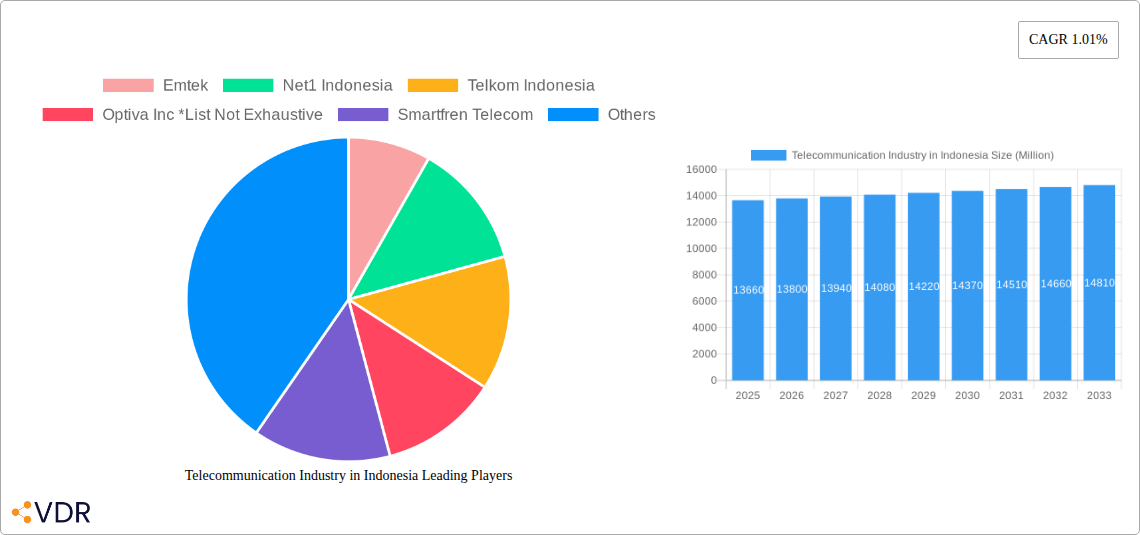Click the 2033 x-axis label
1140x535 pixels.
click(x=1099, y=395)
